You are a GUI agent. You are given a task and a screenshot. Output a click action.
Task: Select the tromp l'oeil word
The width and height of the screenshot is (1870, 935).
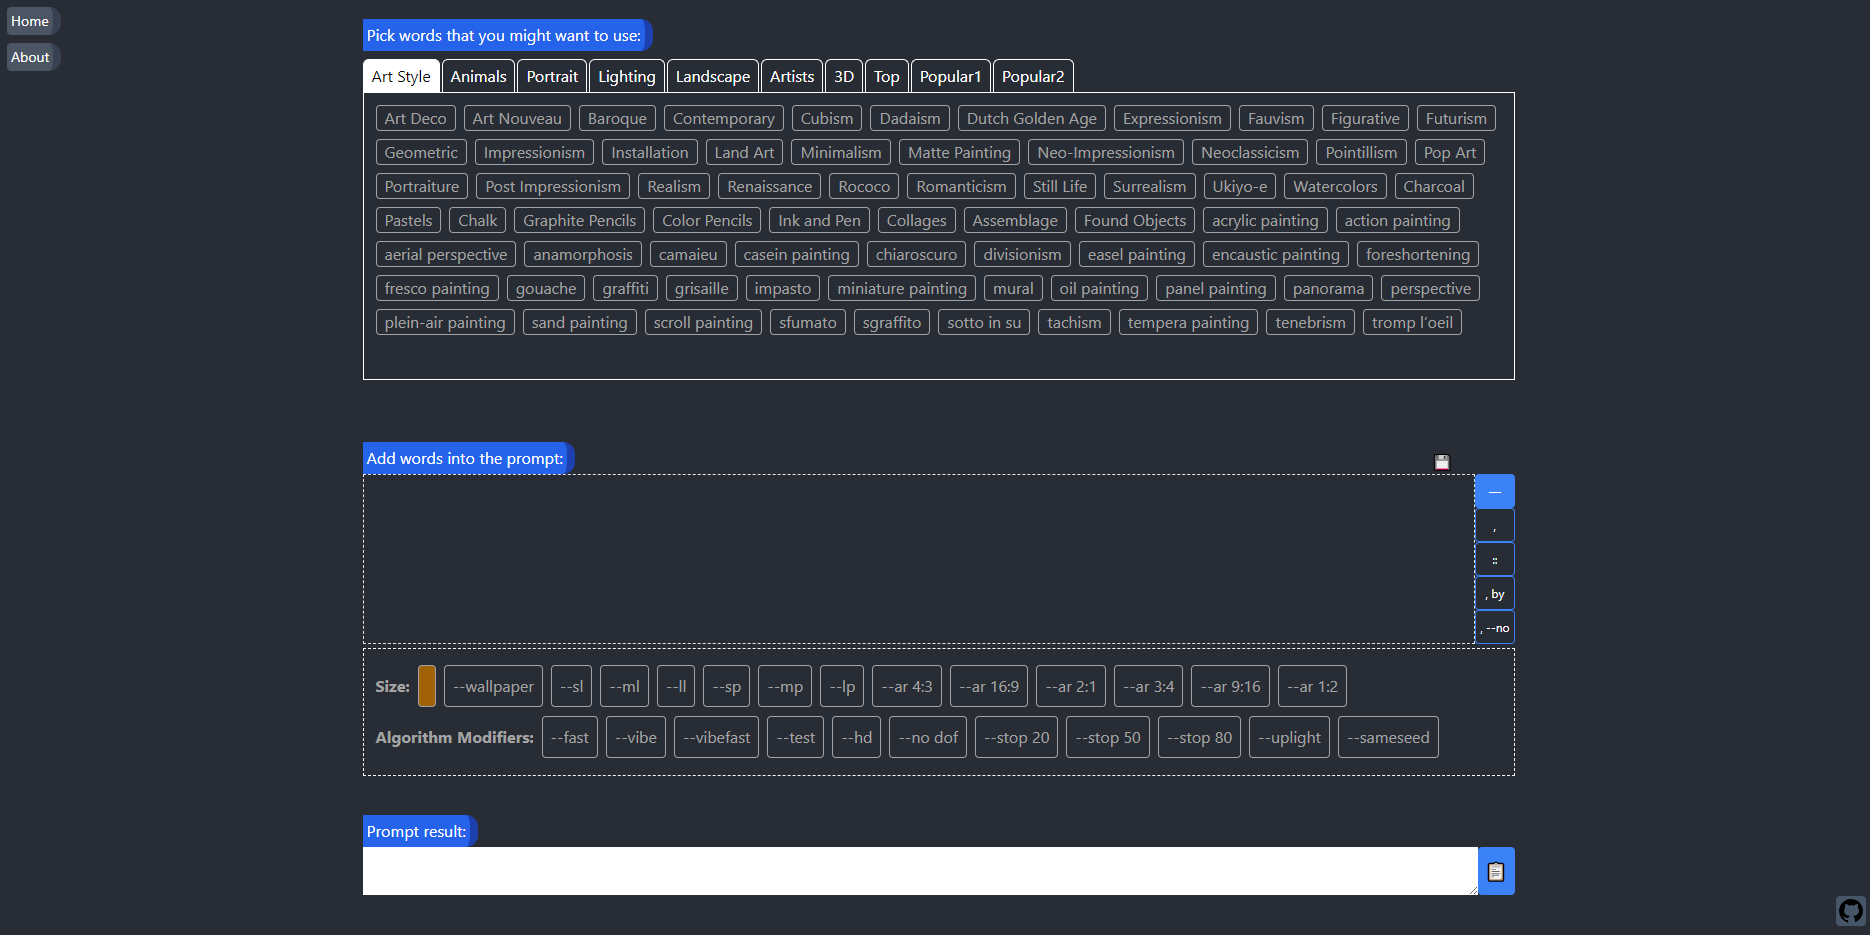1412,322
